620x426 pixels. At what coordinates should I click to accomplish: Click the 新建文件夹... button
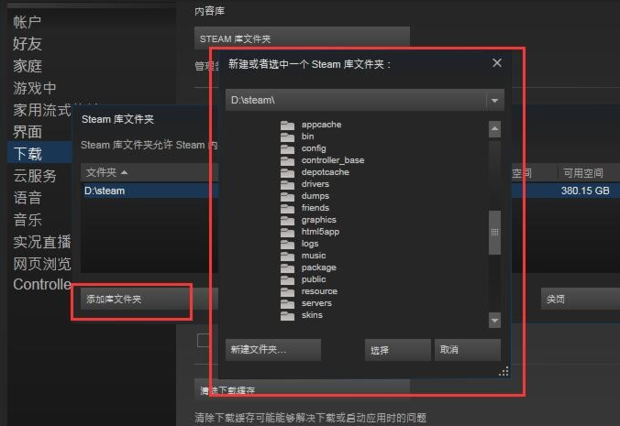pyautogui.click(x=273, y=350)
